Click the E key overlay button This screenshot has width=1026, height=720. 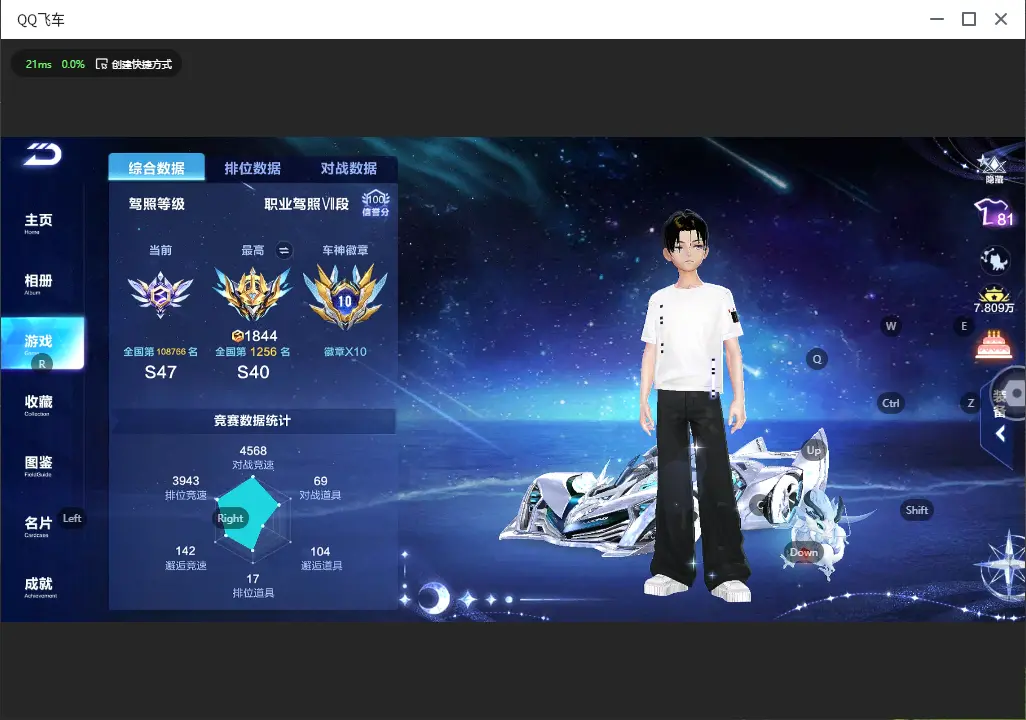(x=963, y=326)
